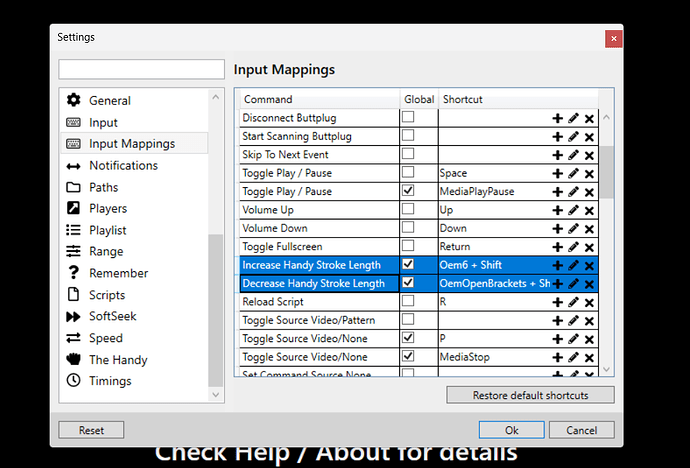This screenshot has height=468, width=690.
Task: Click the Shortcut column header
Action: (x=518, y=99)
